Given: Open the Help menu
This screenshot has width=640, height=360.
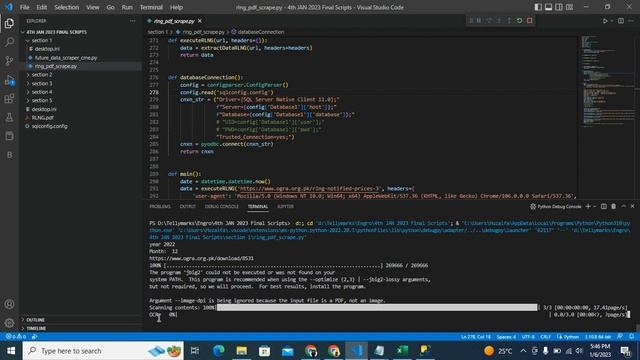Looking at the screenshot, I should click(x=176, y=7).
